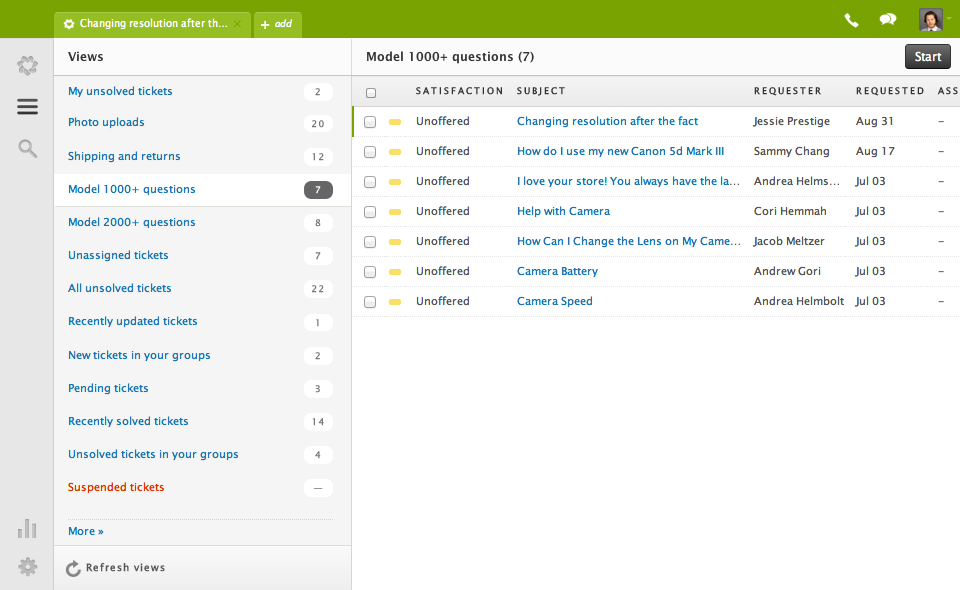Viewport: 960px width, 590px height.
Task: Open the Views list icon in sidebar
Action: click(x=27, y=107)
